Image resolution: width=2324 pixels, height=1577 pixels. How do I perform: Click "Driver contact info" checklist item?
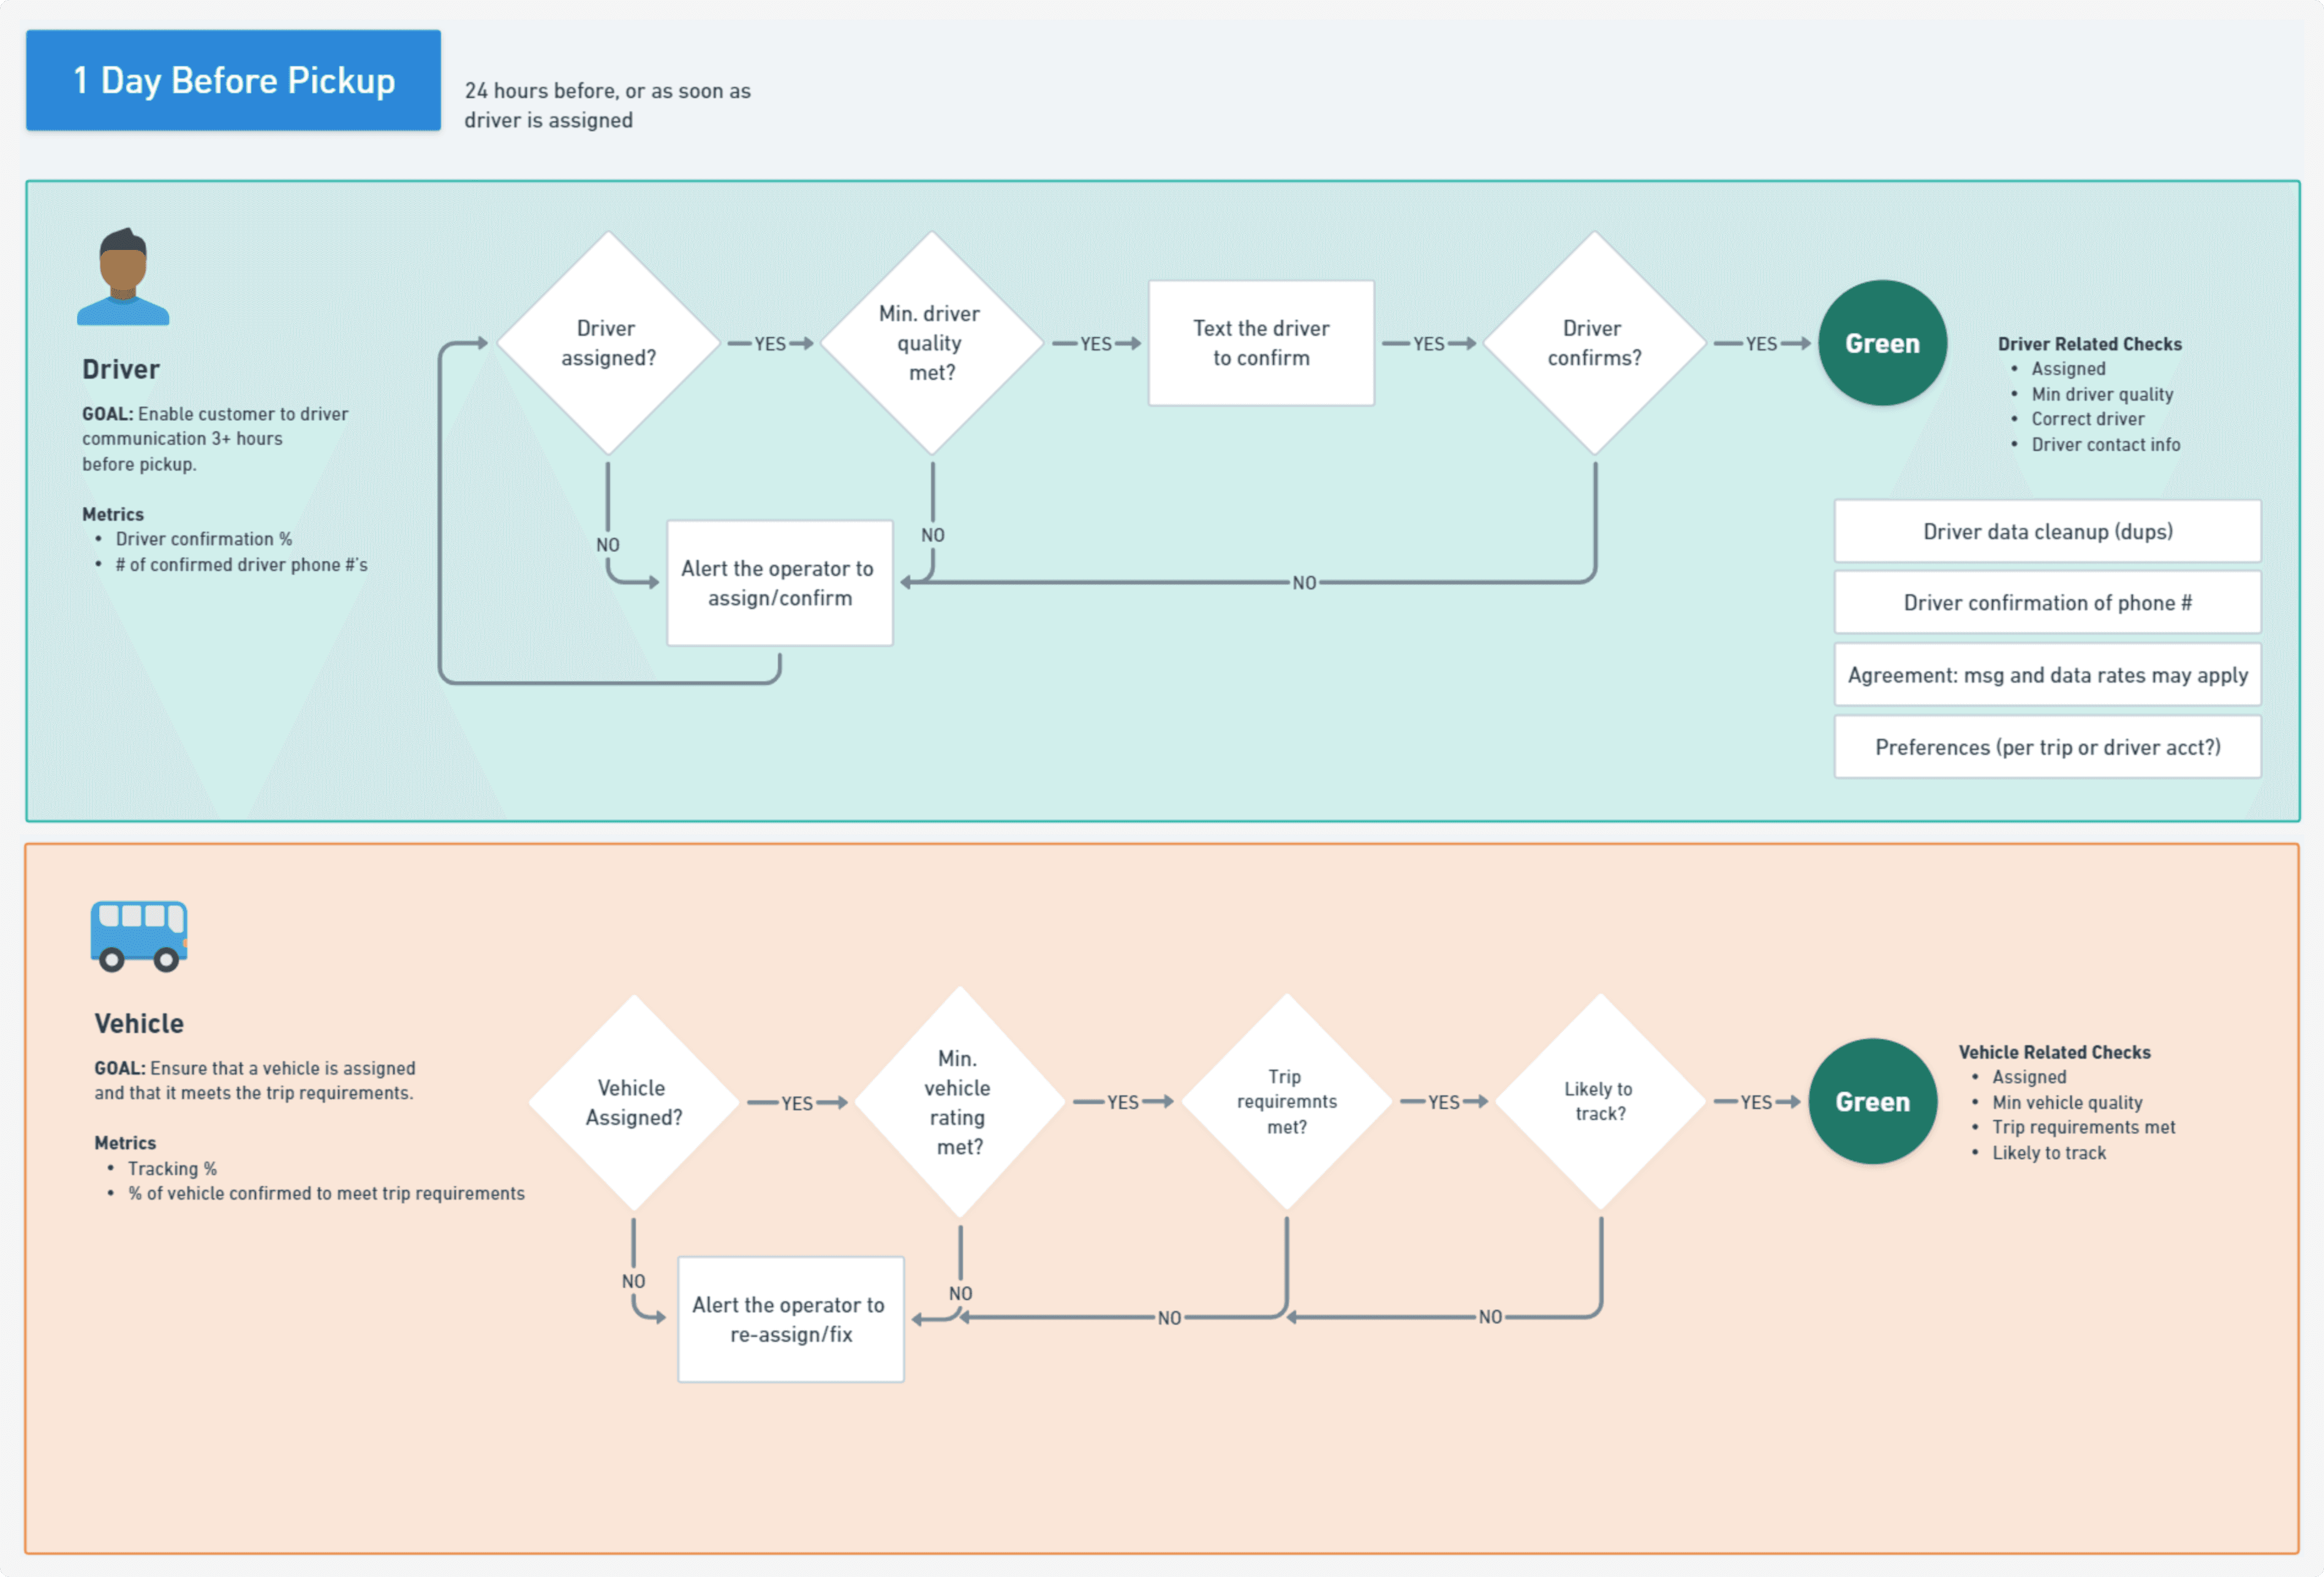pyautogui.click(x=2105, y=445)
